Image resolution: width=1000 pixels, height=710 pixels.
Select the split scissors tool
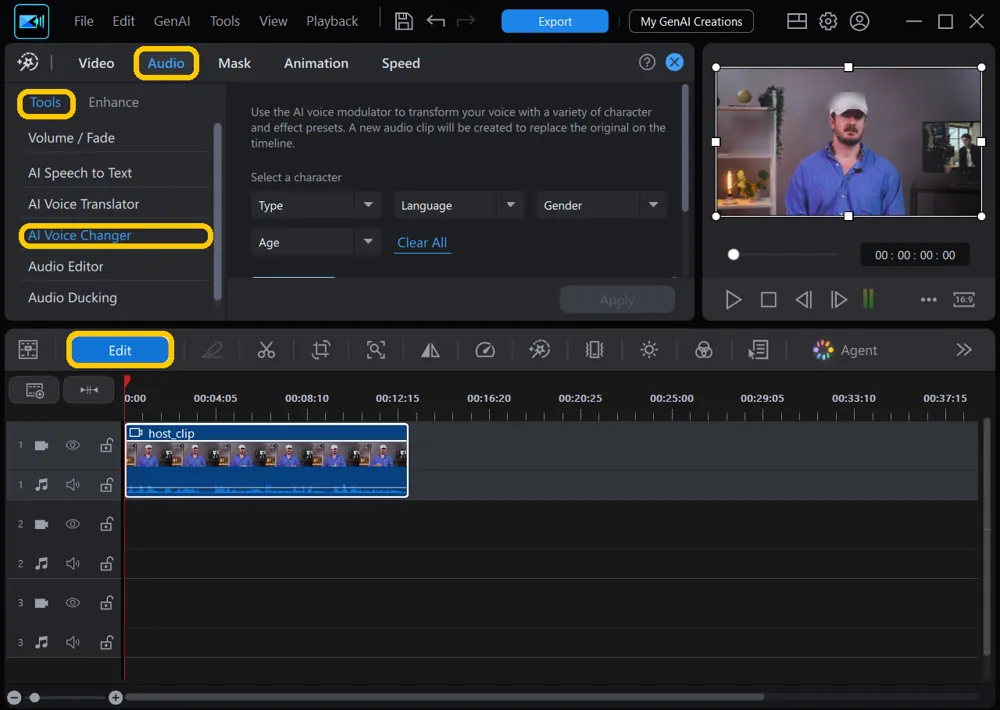click(x=266, y=350)
